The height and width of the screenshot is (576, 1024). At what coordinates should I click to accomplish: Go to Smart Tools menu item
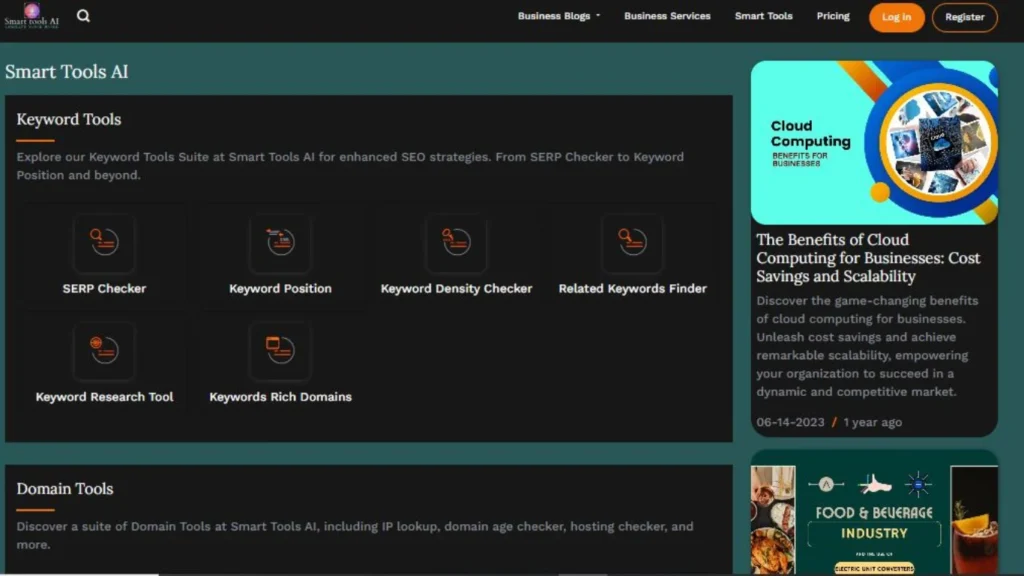pos(763,16)
